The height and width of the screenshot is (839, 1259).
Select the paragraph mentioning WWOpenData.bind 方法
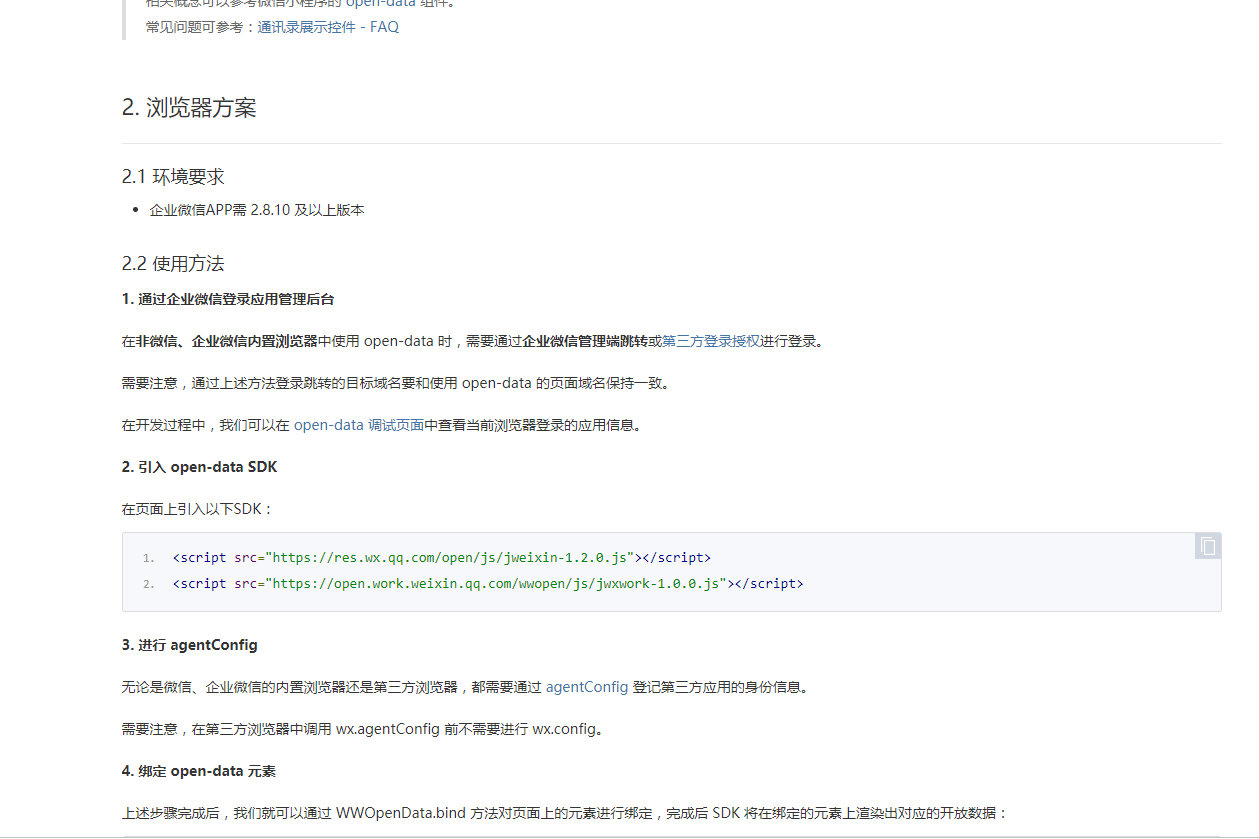(x=566, y=813)
